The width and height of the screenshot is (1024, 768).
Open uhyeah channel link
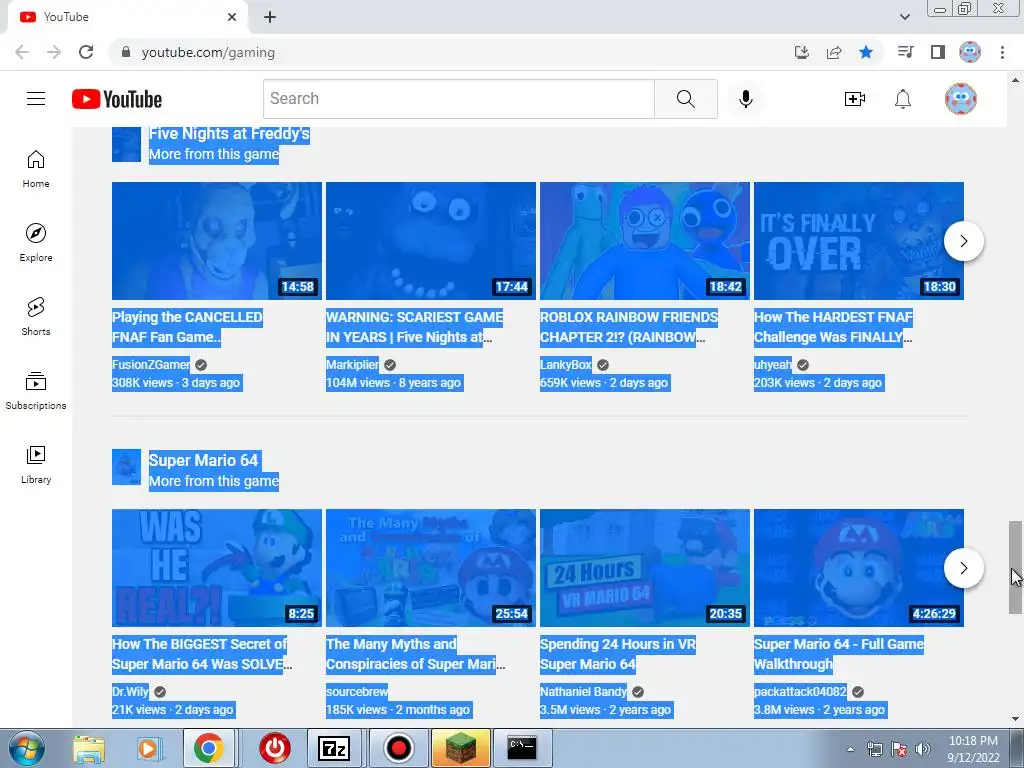(773, 364)
